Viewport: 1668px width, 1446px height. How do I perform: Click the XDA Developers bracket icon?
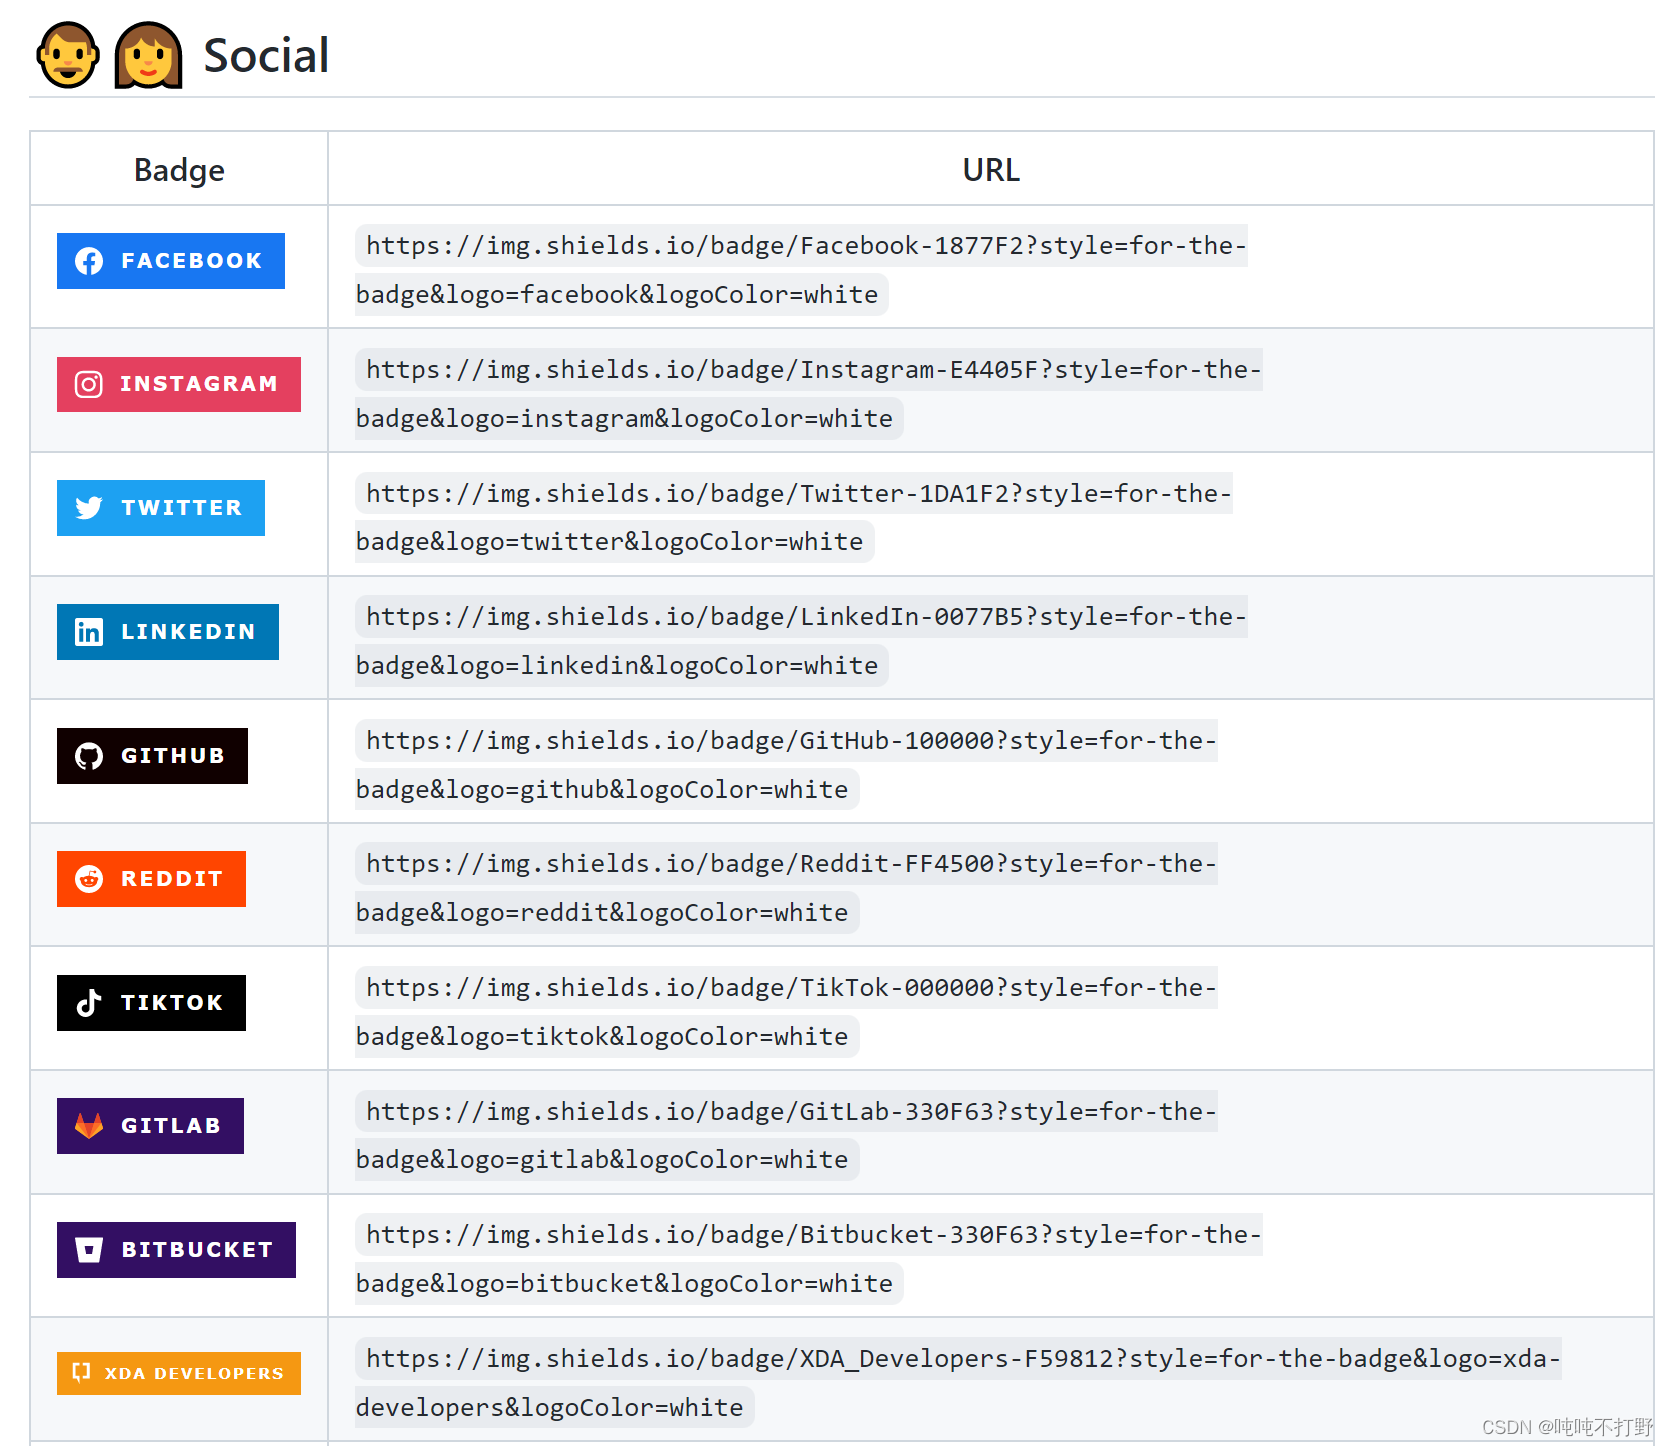[x=82, y=1373]
